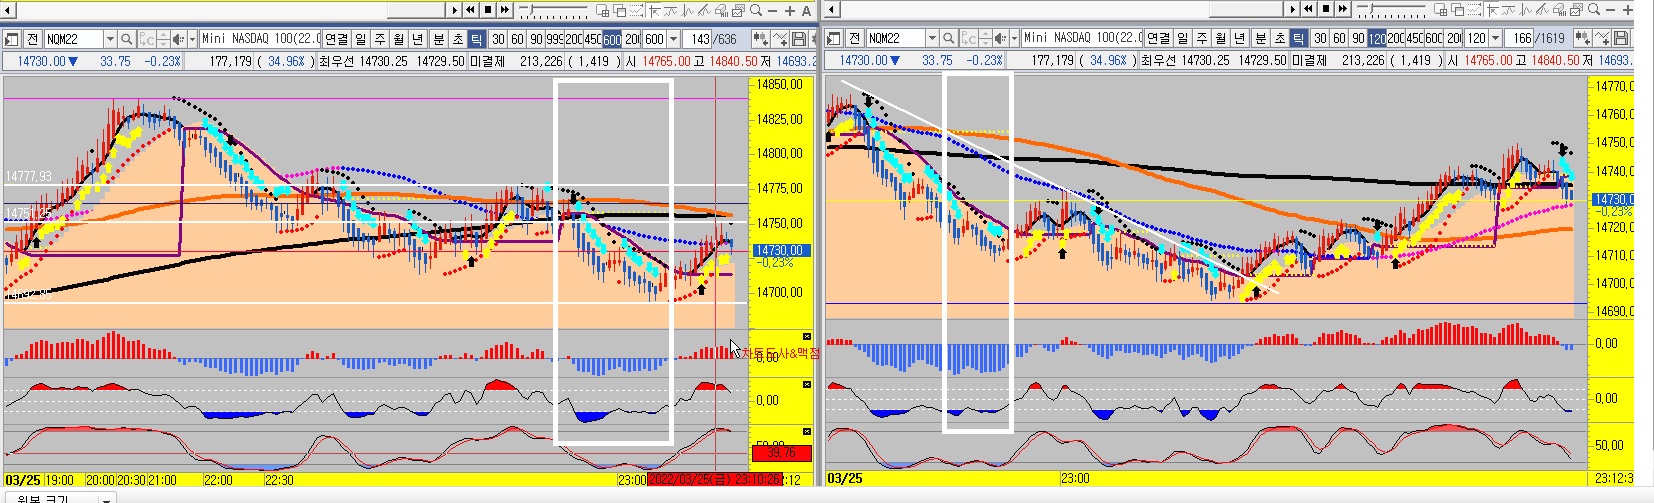
Task: Click the chart settings icon left of the magnifier
Action: click(738, 10)
